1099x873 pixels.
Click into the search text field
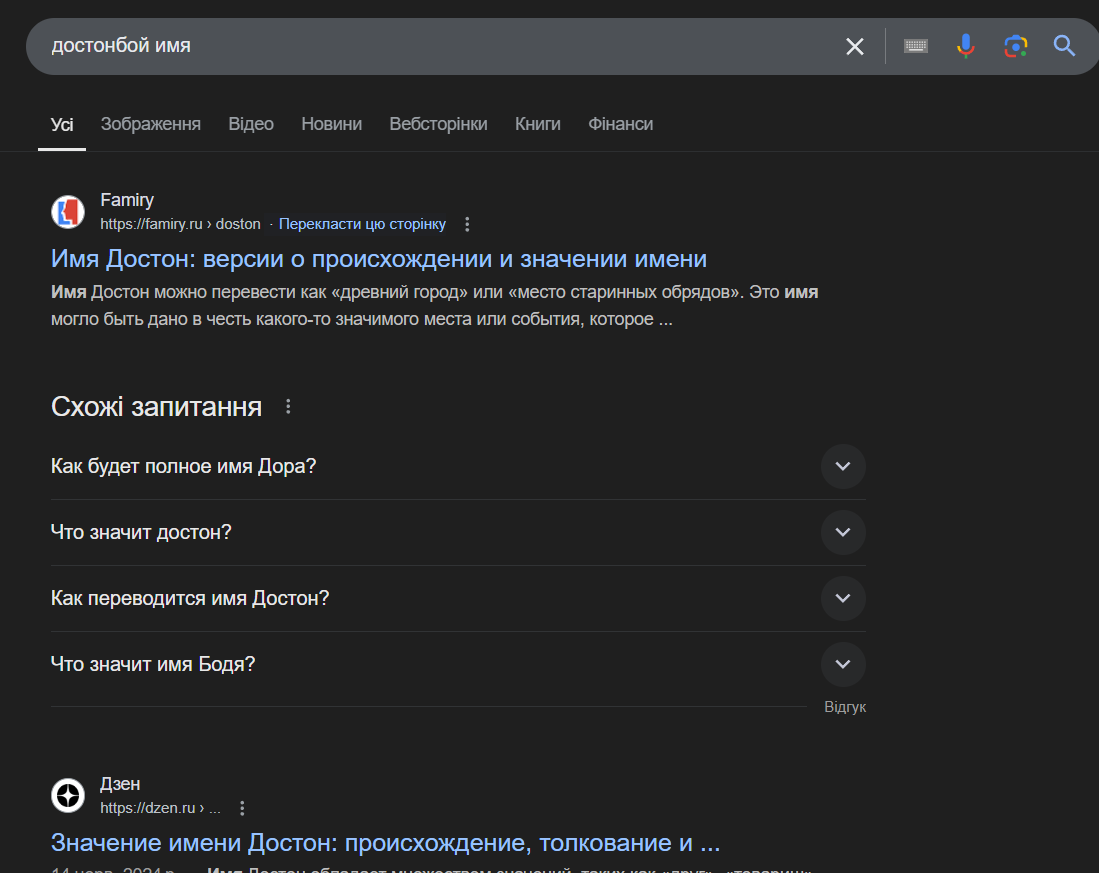(430, 46)
